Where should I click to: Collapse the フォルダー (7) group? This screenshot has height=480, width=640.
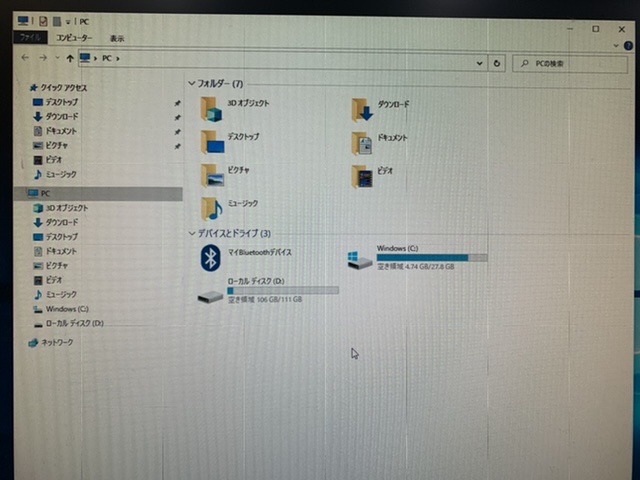point(191,84)
